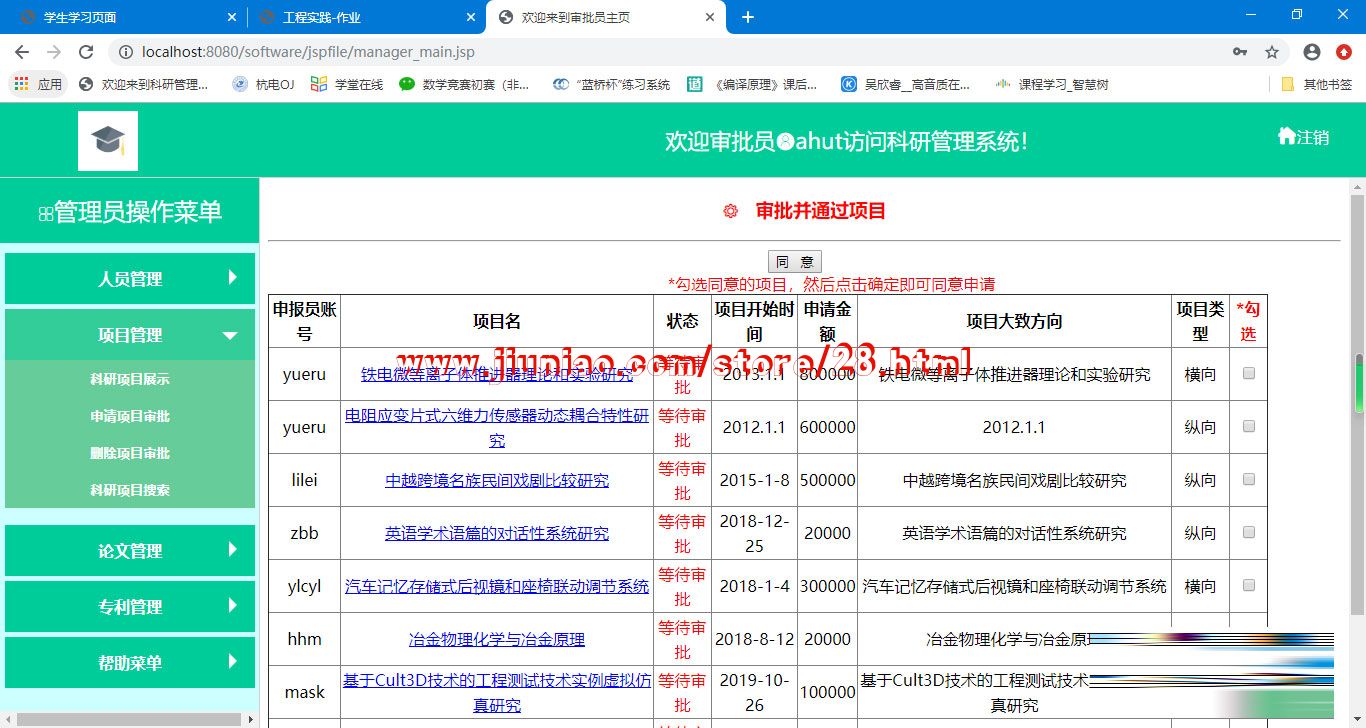Open a new browser tab with plus icon

[x=747, y=17]
